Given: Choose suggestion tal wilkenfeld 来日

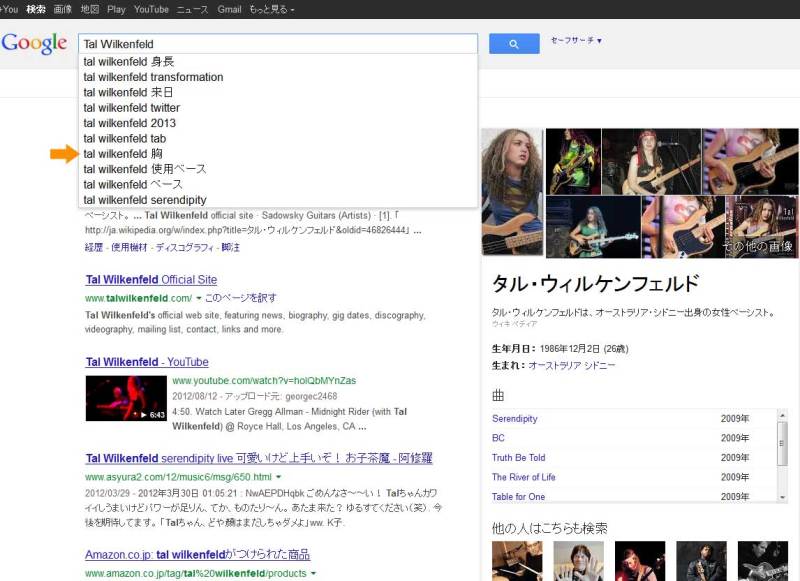Looking at the screenshot, I should pos(278,92).
